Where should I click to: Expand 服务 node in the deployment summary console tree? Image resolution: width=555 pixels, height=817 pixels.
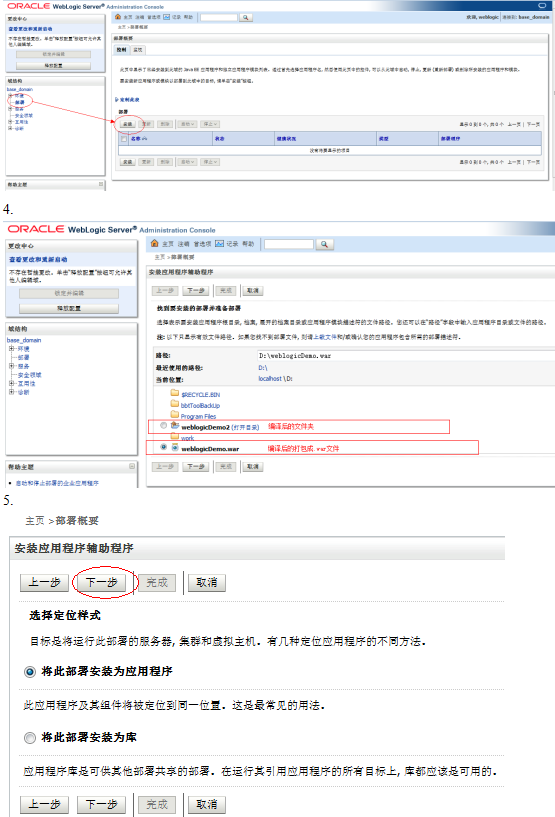pyautogui.click(x=10, y=109)
